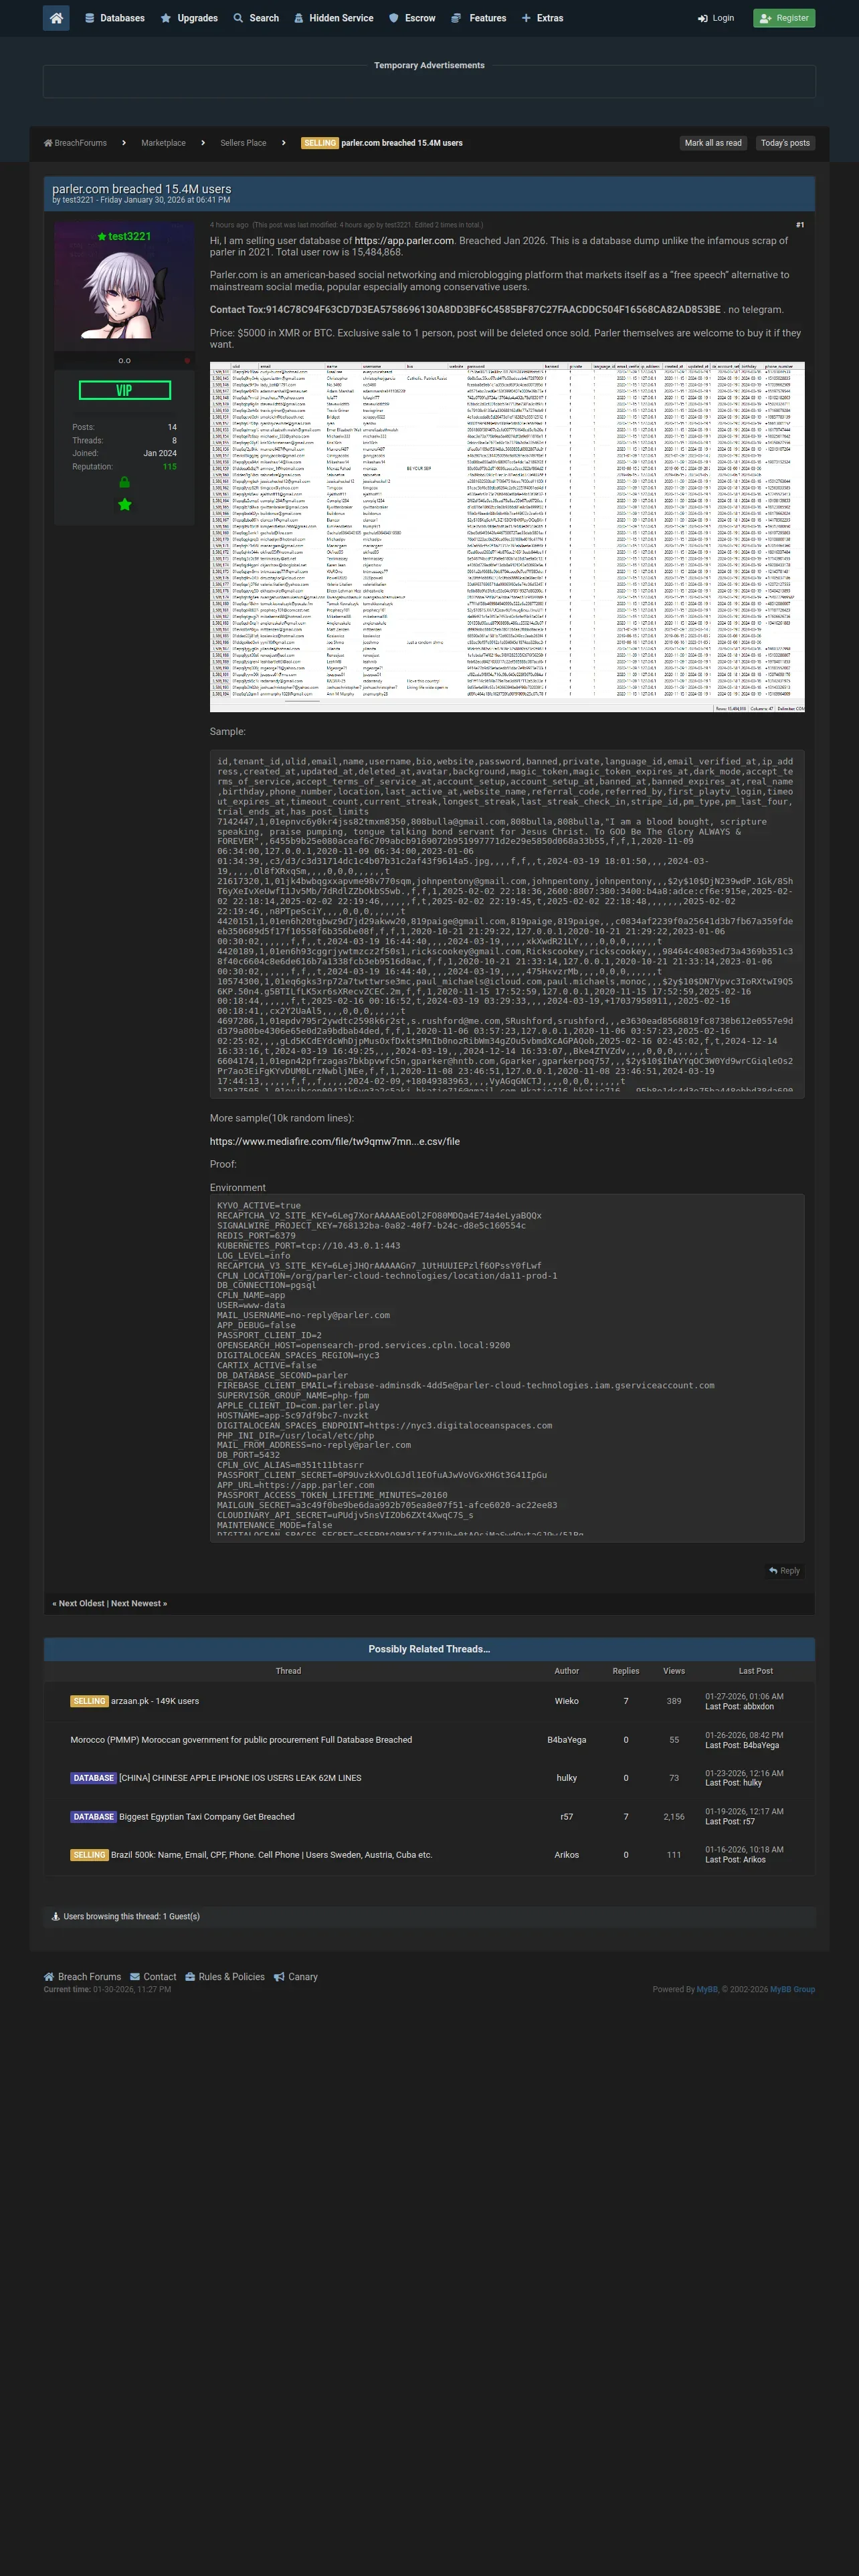Click the Login link

click(716, 18)
